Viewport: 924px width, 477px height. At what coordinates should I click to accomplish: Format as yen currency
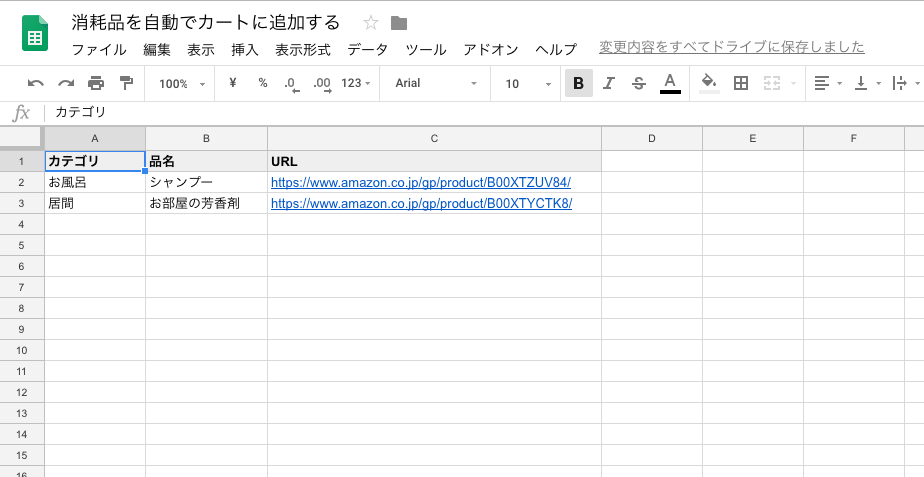pyautogui.click(x=233, y=83)
